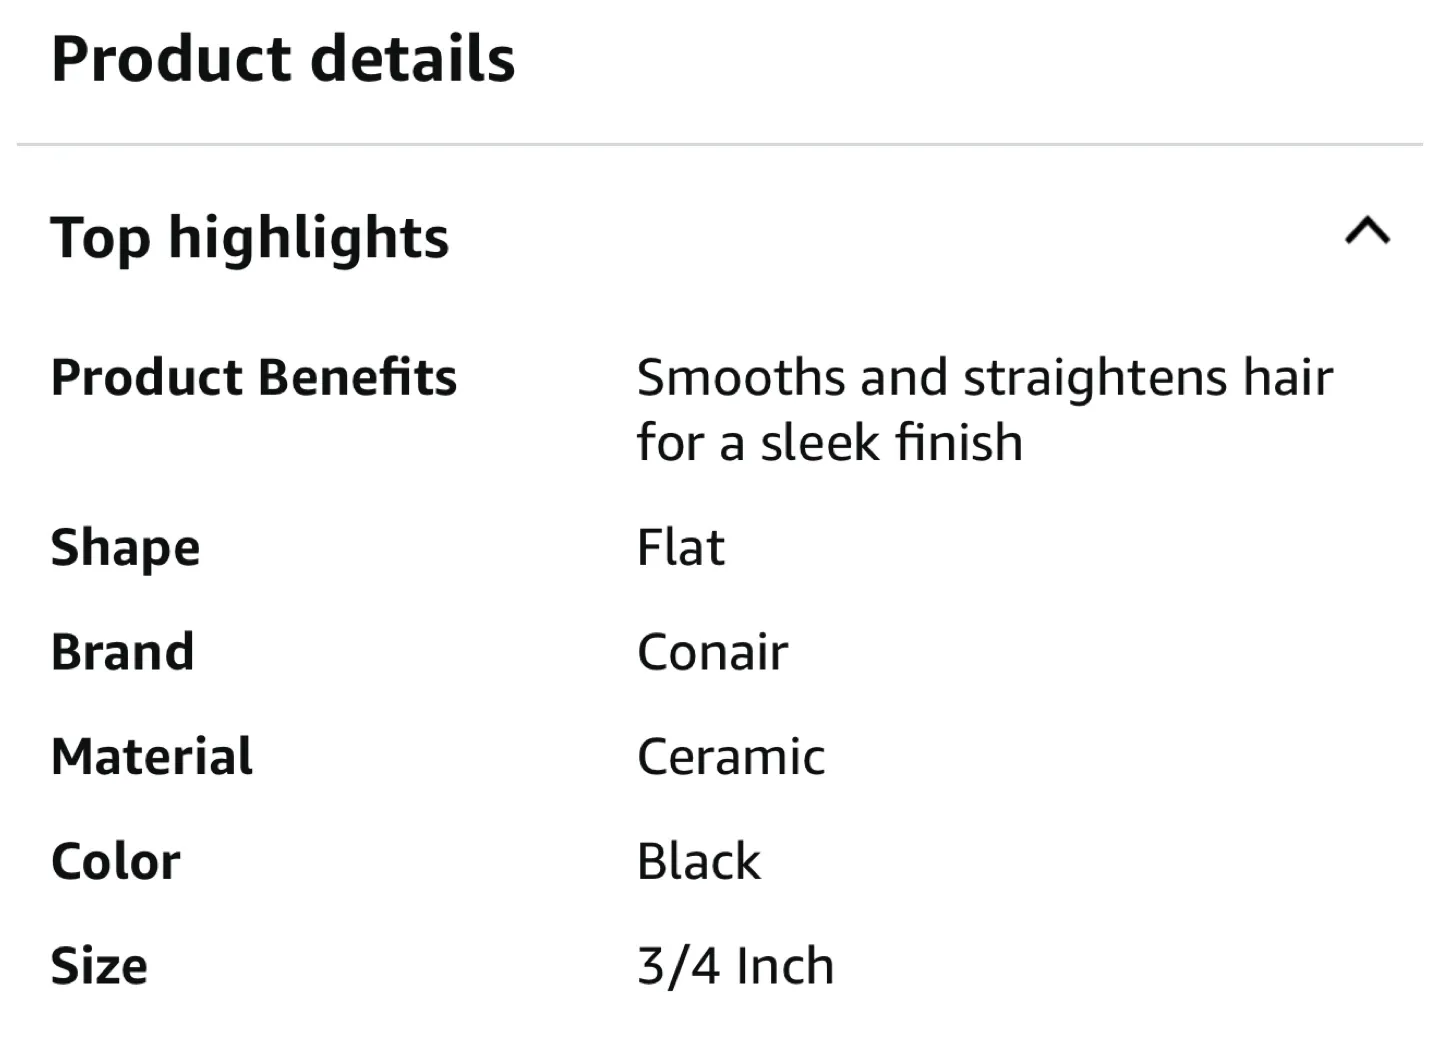The height and width of the screenshot is (1050, 1440).
Task: Click the Top highlights label
Action: coord(250,238)
